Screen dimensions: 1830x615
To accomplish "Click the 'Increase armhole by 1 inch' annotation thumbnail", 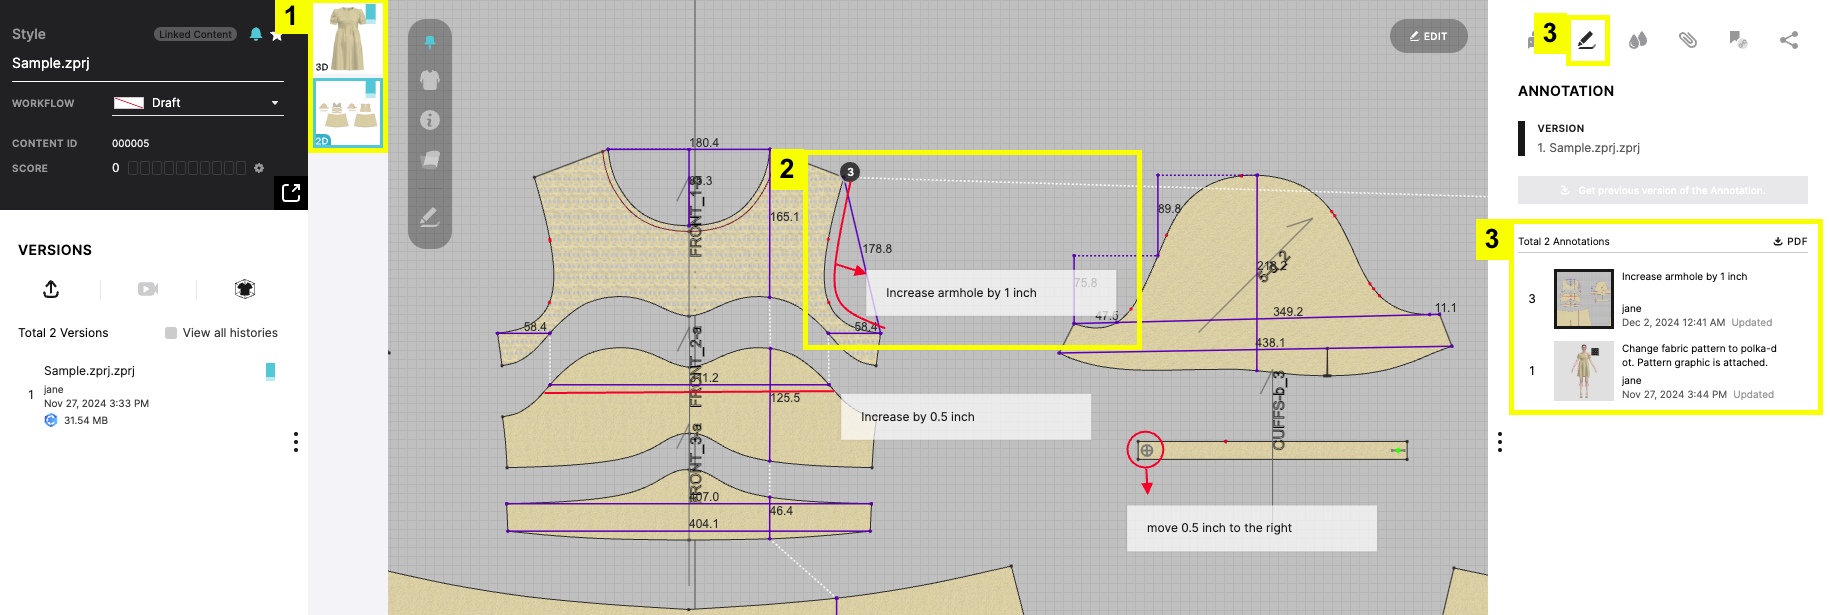I will 1583,299.
